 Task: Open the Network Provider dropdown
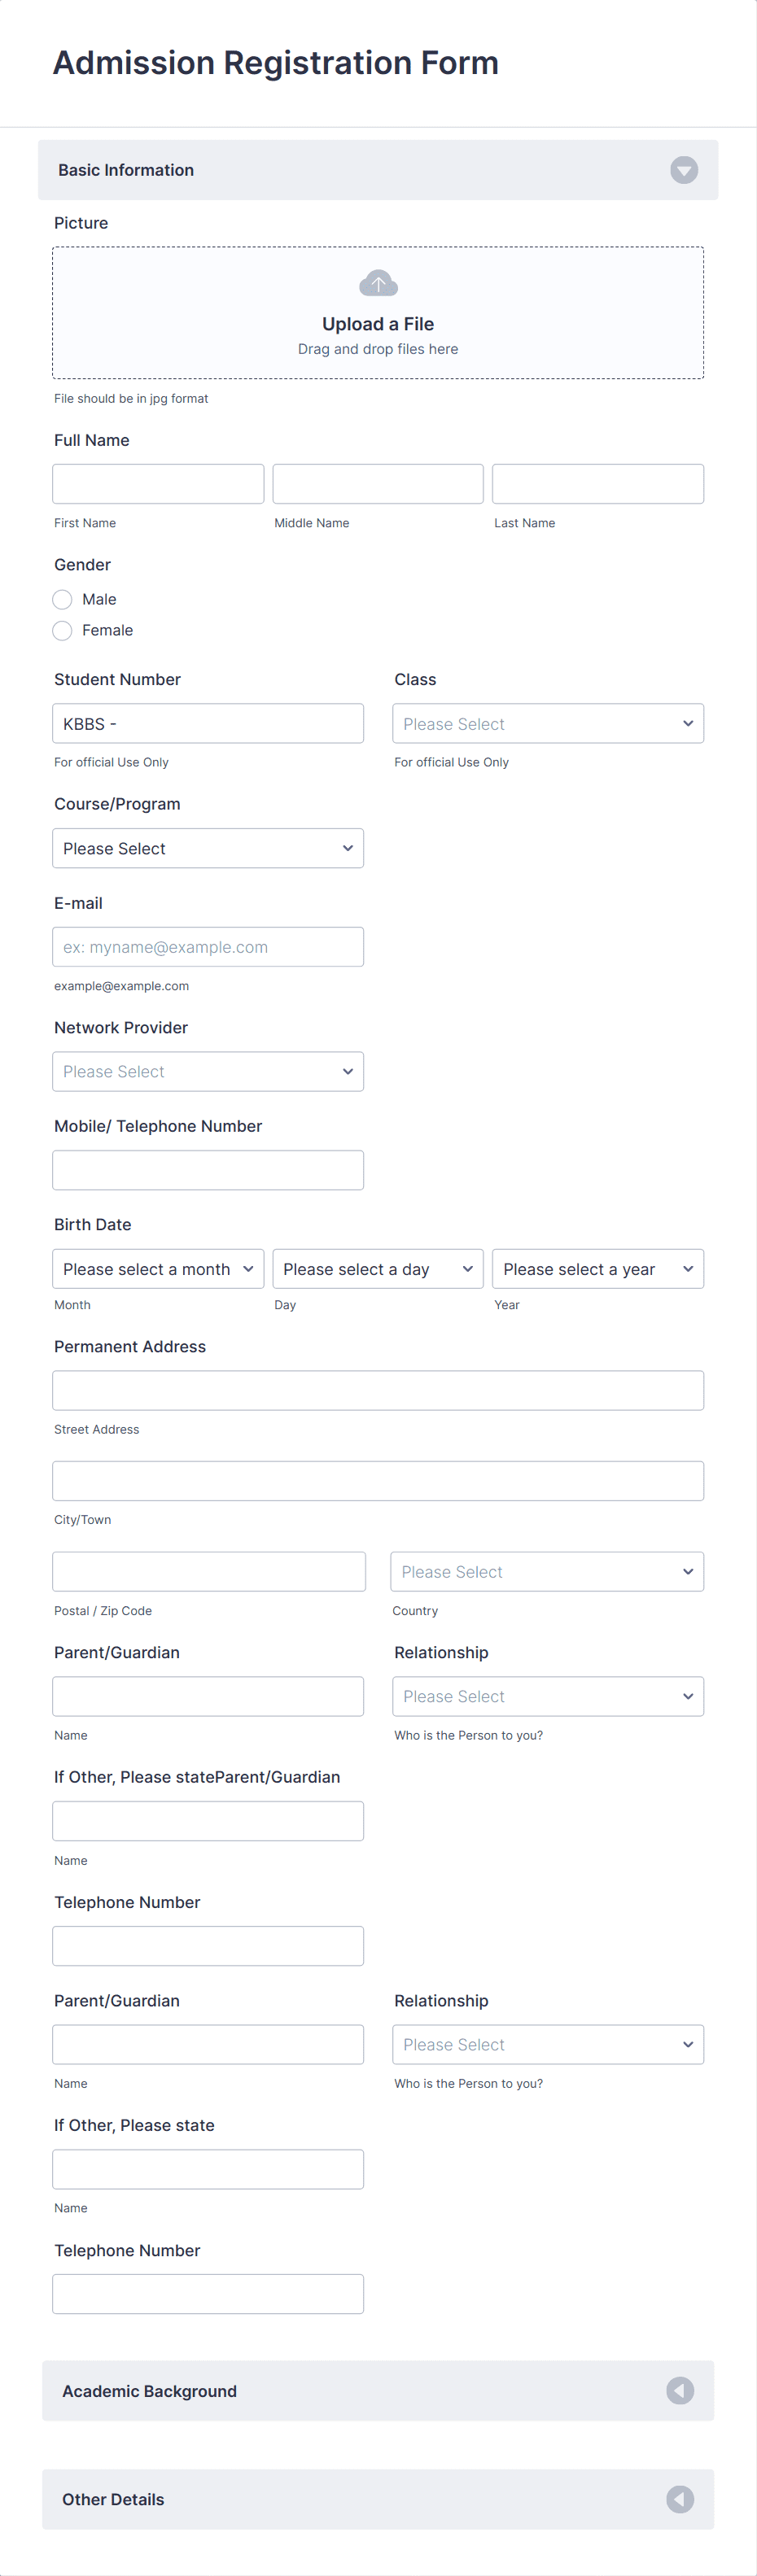tap(208, 1071)
